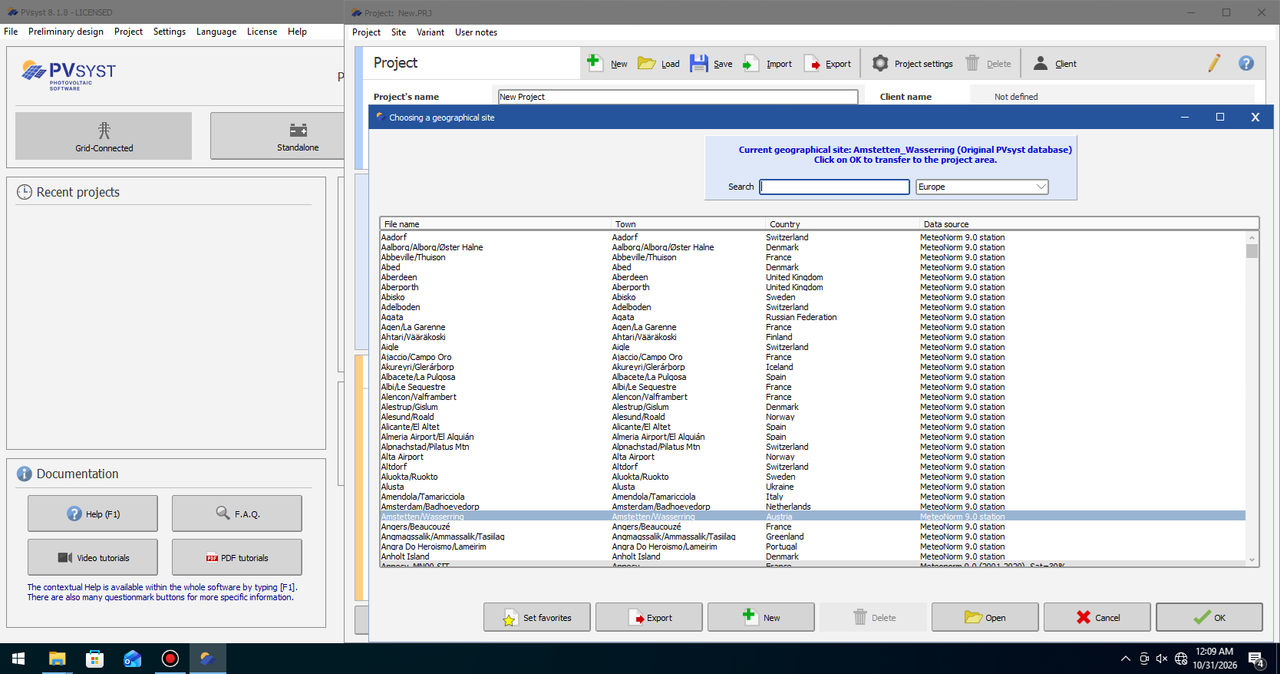Open Video tutorials button

pos(93,557)
